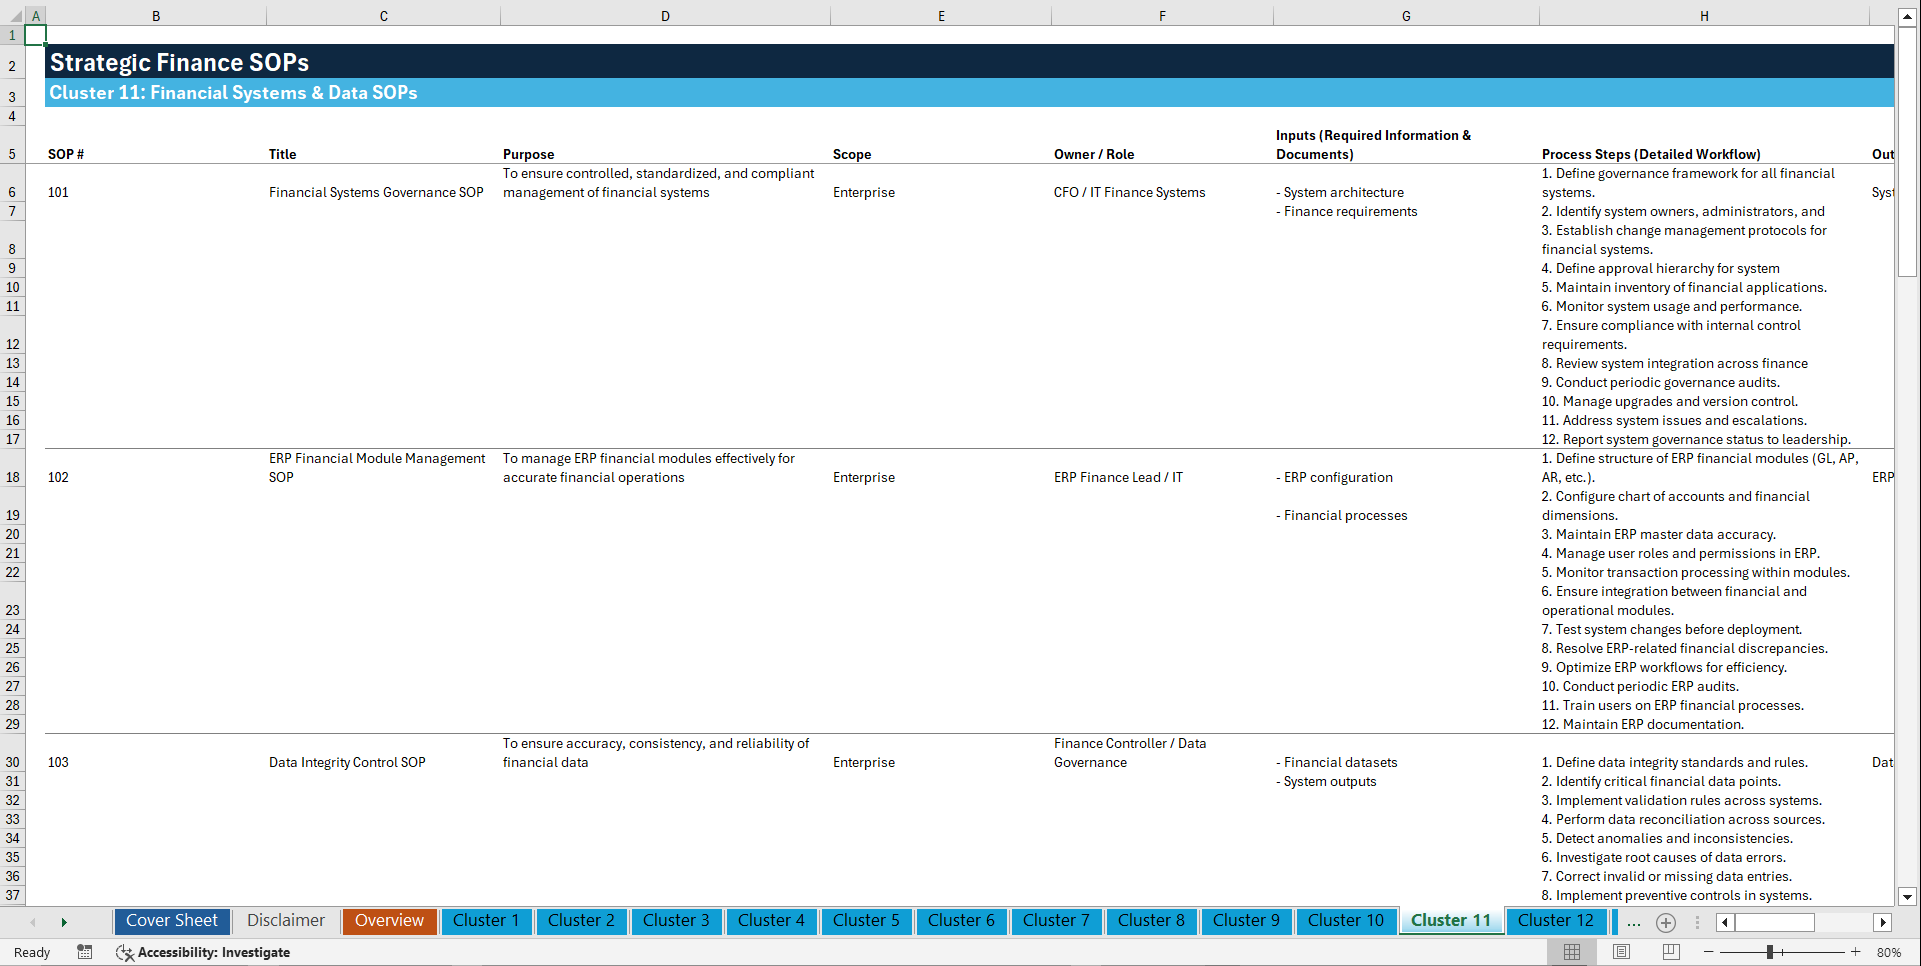1921x966 pixels.
Task: Switch to the Cluster 12 sheet
Action: click(1556, 921)
